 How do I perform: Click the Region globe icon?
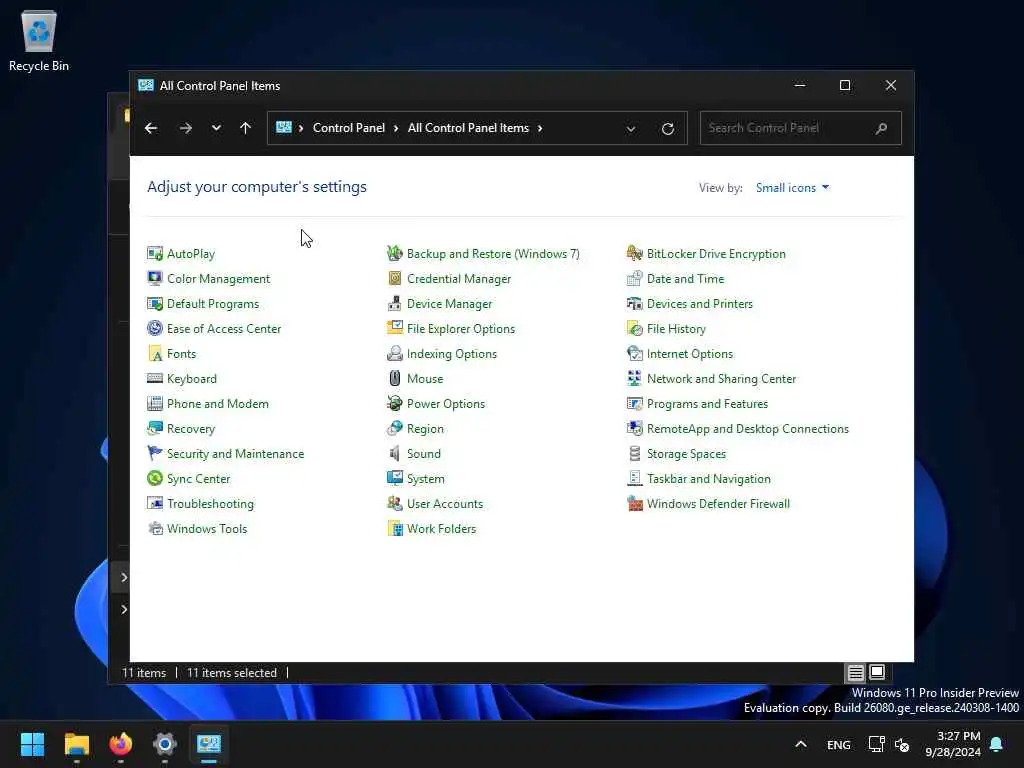(394, 428)
